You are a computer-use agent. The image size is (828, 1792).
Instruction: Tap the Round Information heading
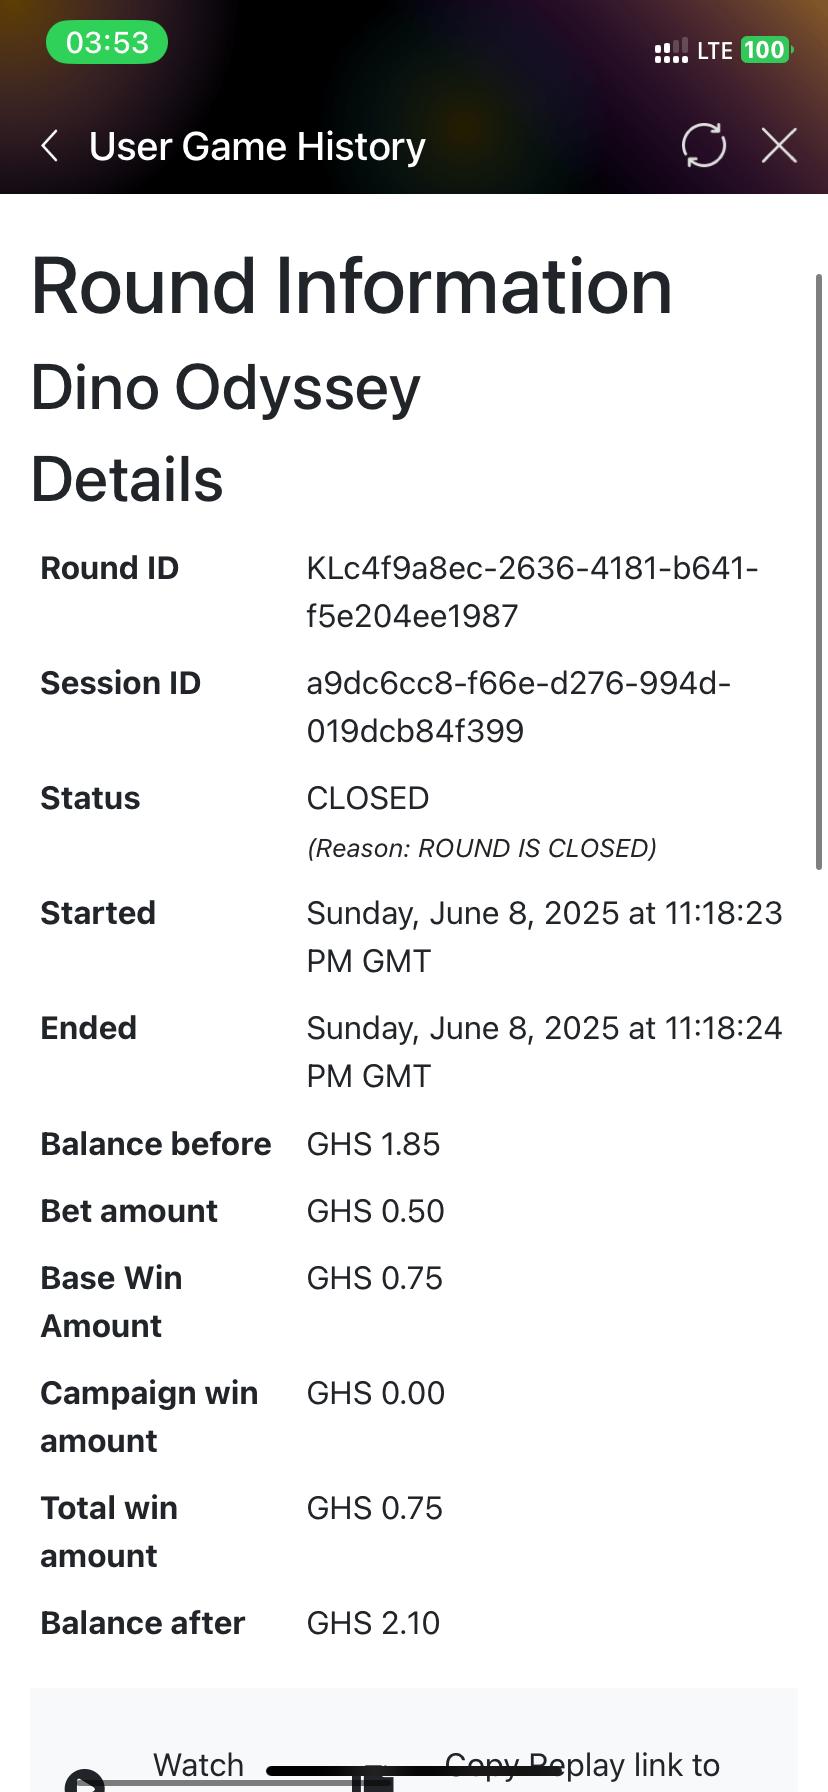click(351, 286)
